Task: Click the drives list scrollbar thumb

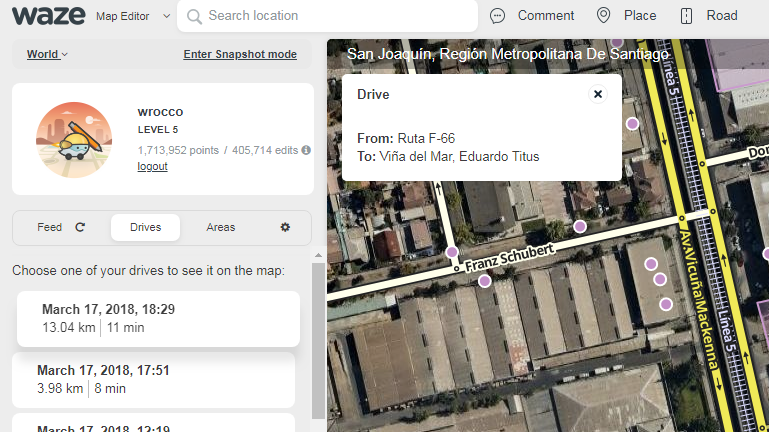Action: coord(318,341)
